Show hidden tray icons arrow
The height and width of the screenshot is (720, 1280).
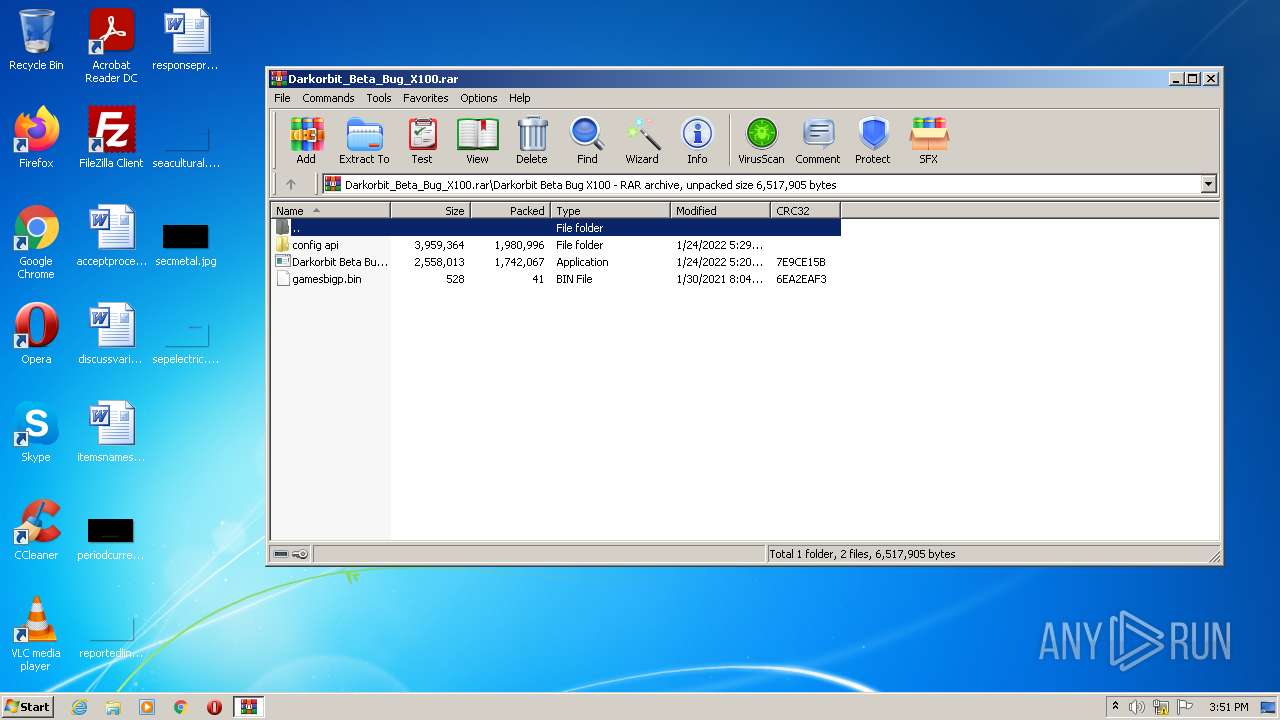point(1115,707)
